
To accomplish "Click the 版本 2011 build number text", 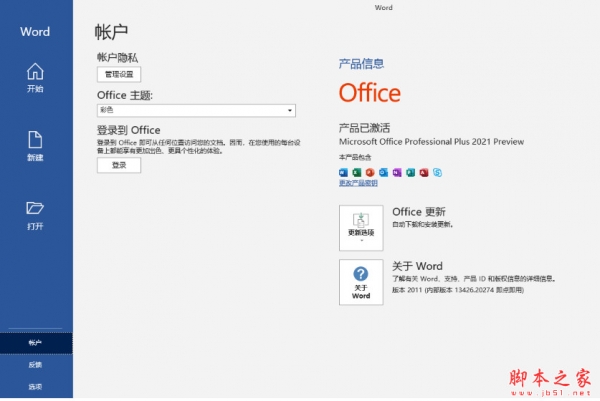I will pos(458,290).
